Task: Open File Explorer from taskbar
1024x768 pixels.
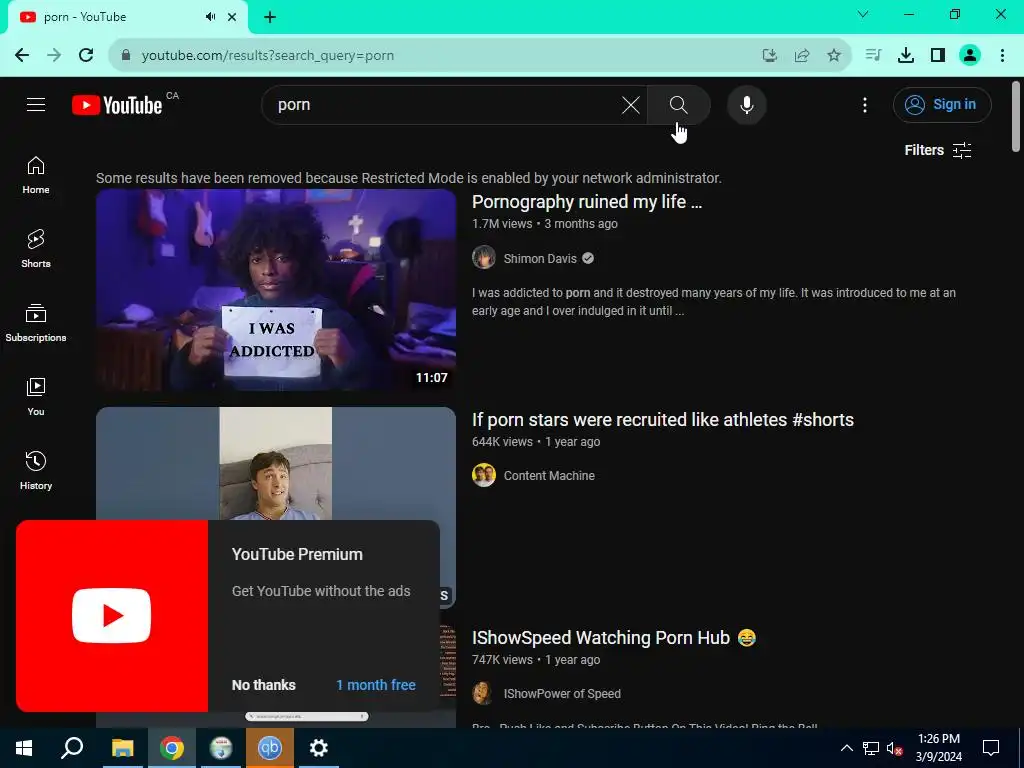Action: point(122,748)
